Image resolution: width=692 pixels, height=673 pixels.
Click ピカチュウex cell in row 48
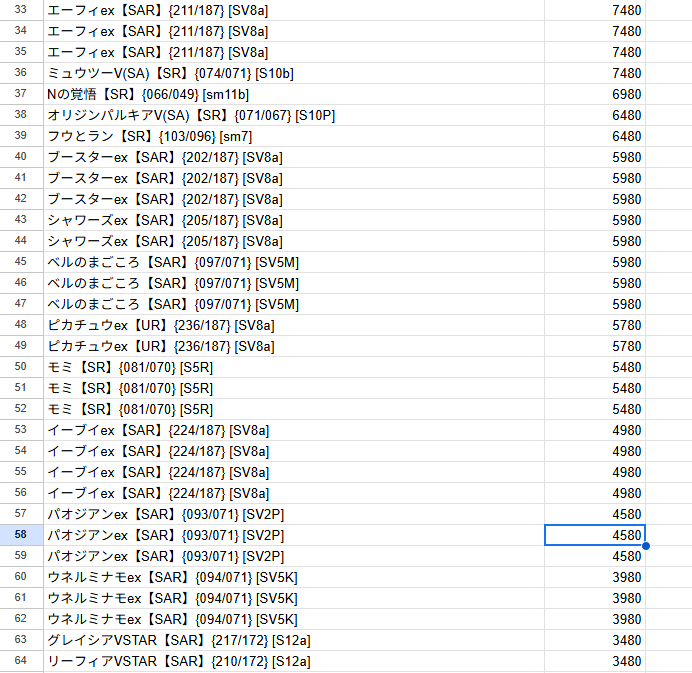pyautogui.click(x=294, y=325)
